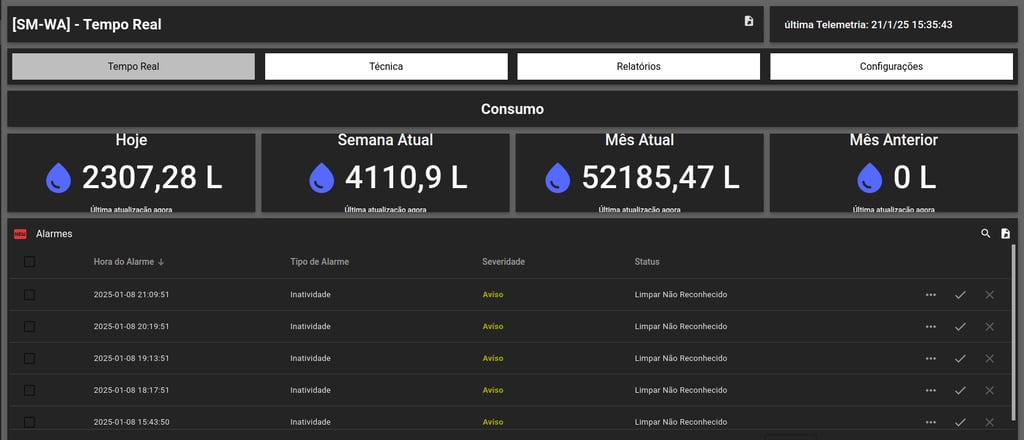The height and width of the screenshot is (440, 1024).
Task: Click the 2307,28 L value
Action: point(152,178)
